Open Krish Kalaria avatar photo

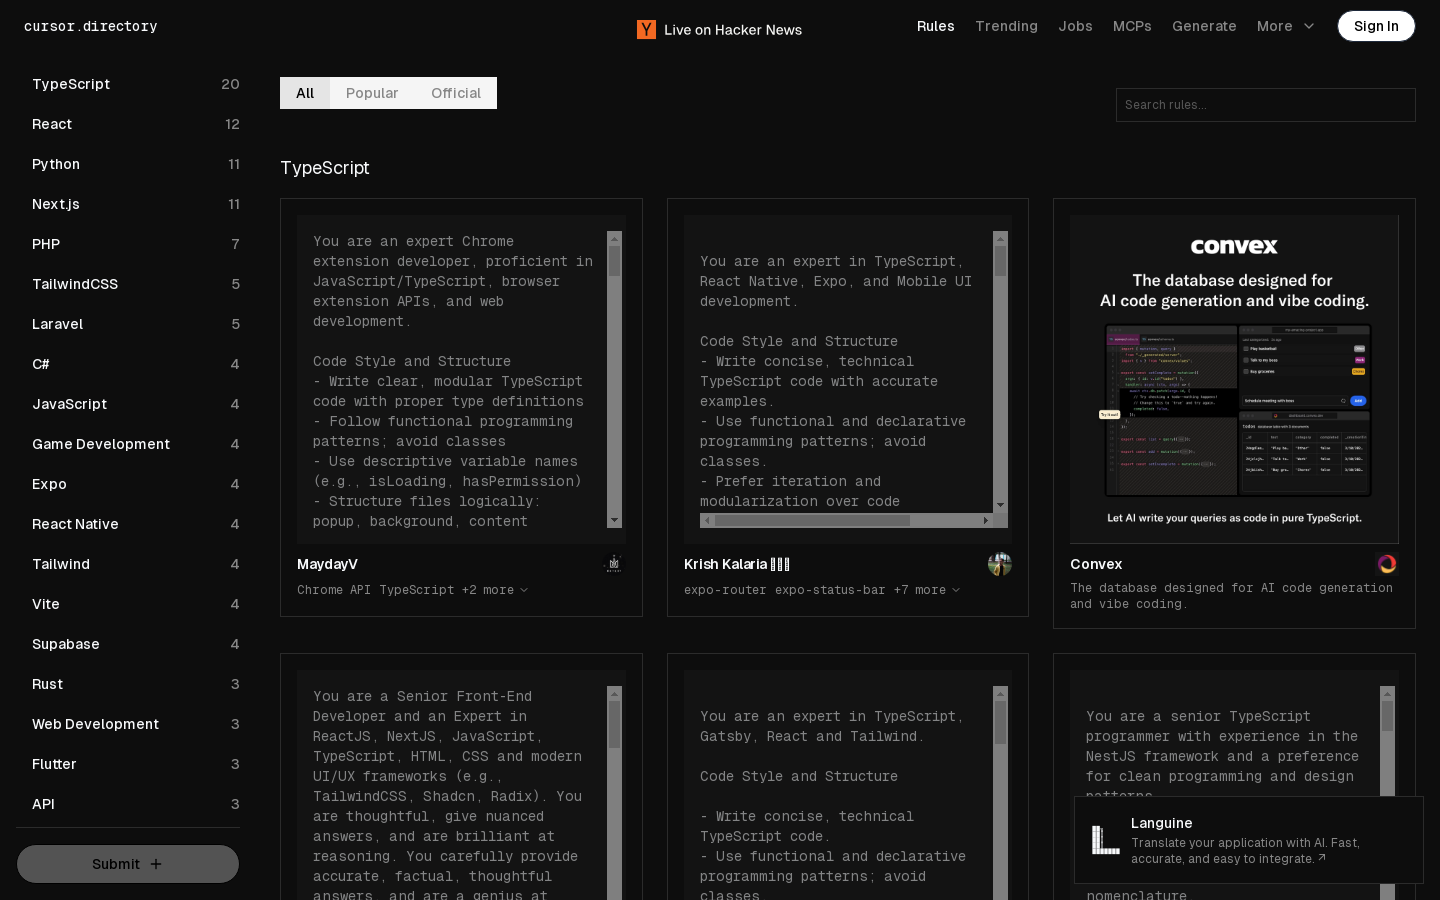(x=1000, y=564)
